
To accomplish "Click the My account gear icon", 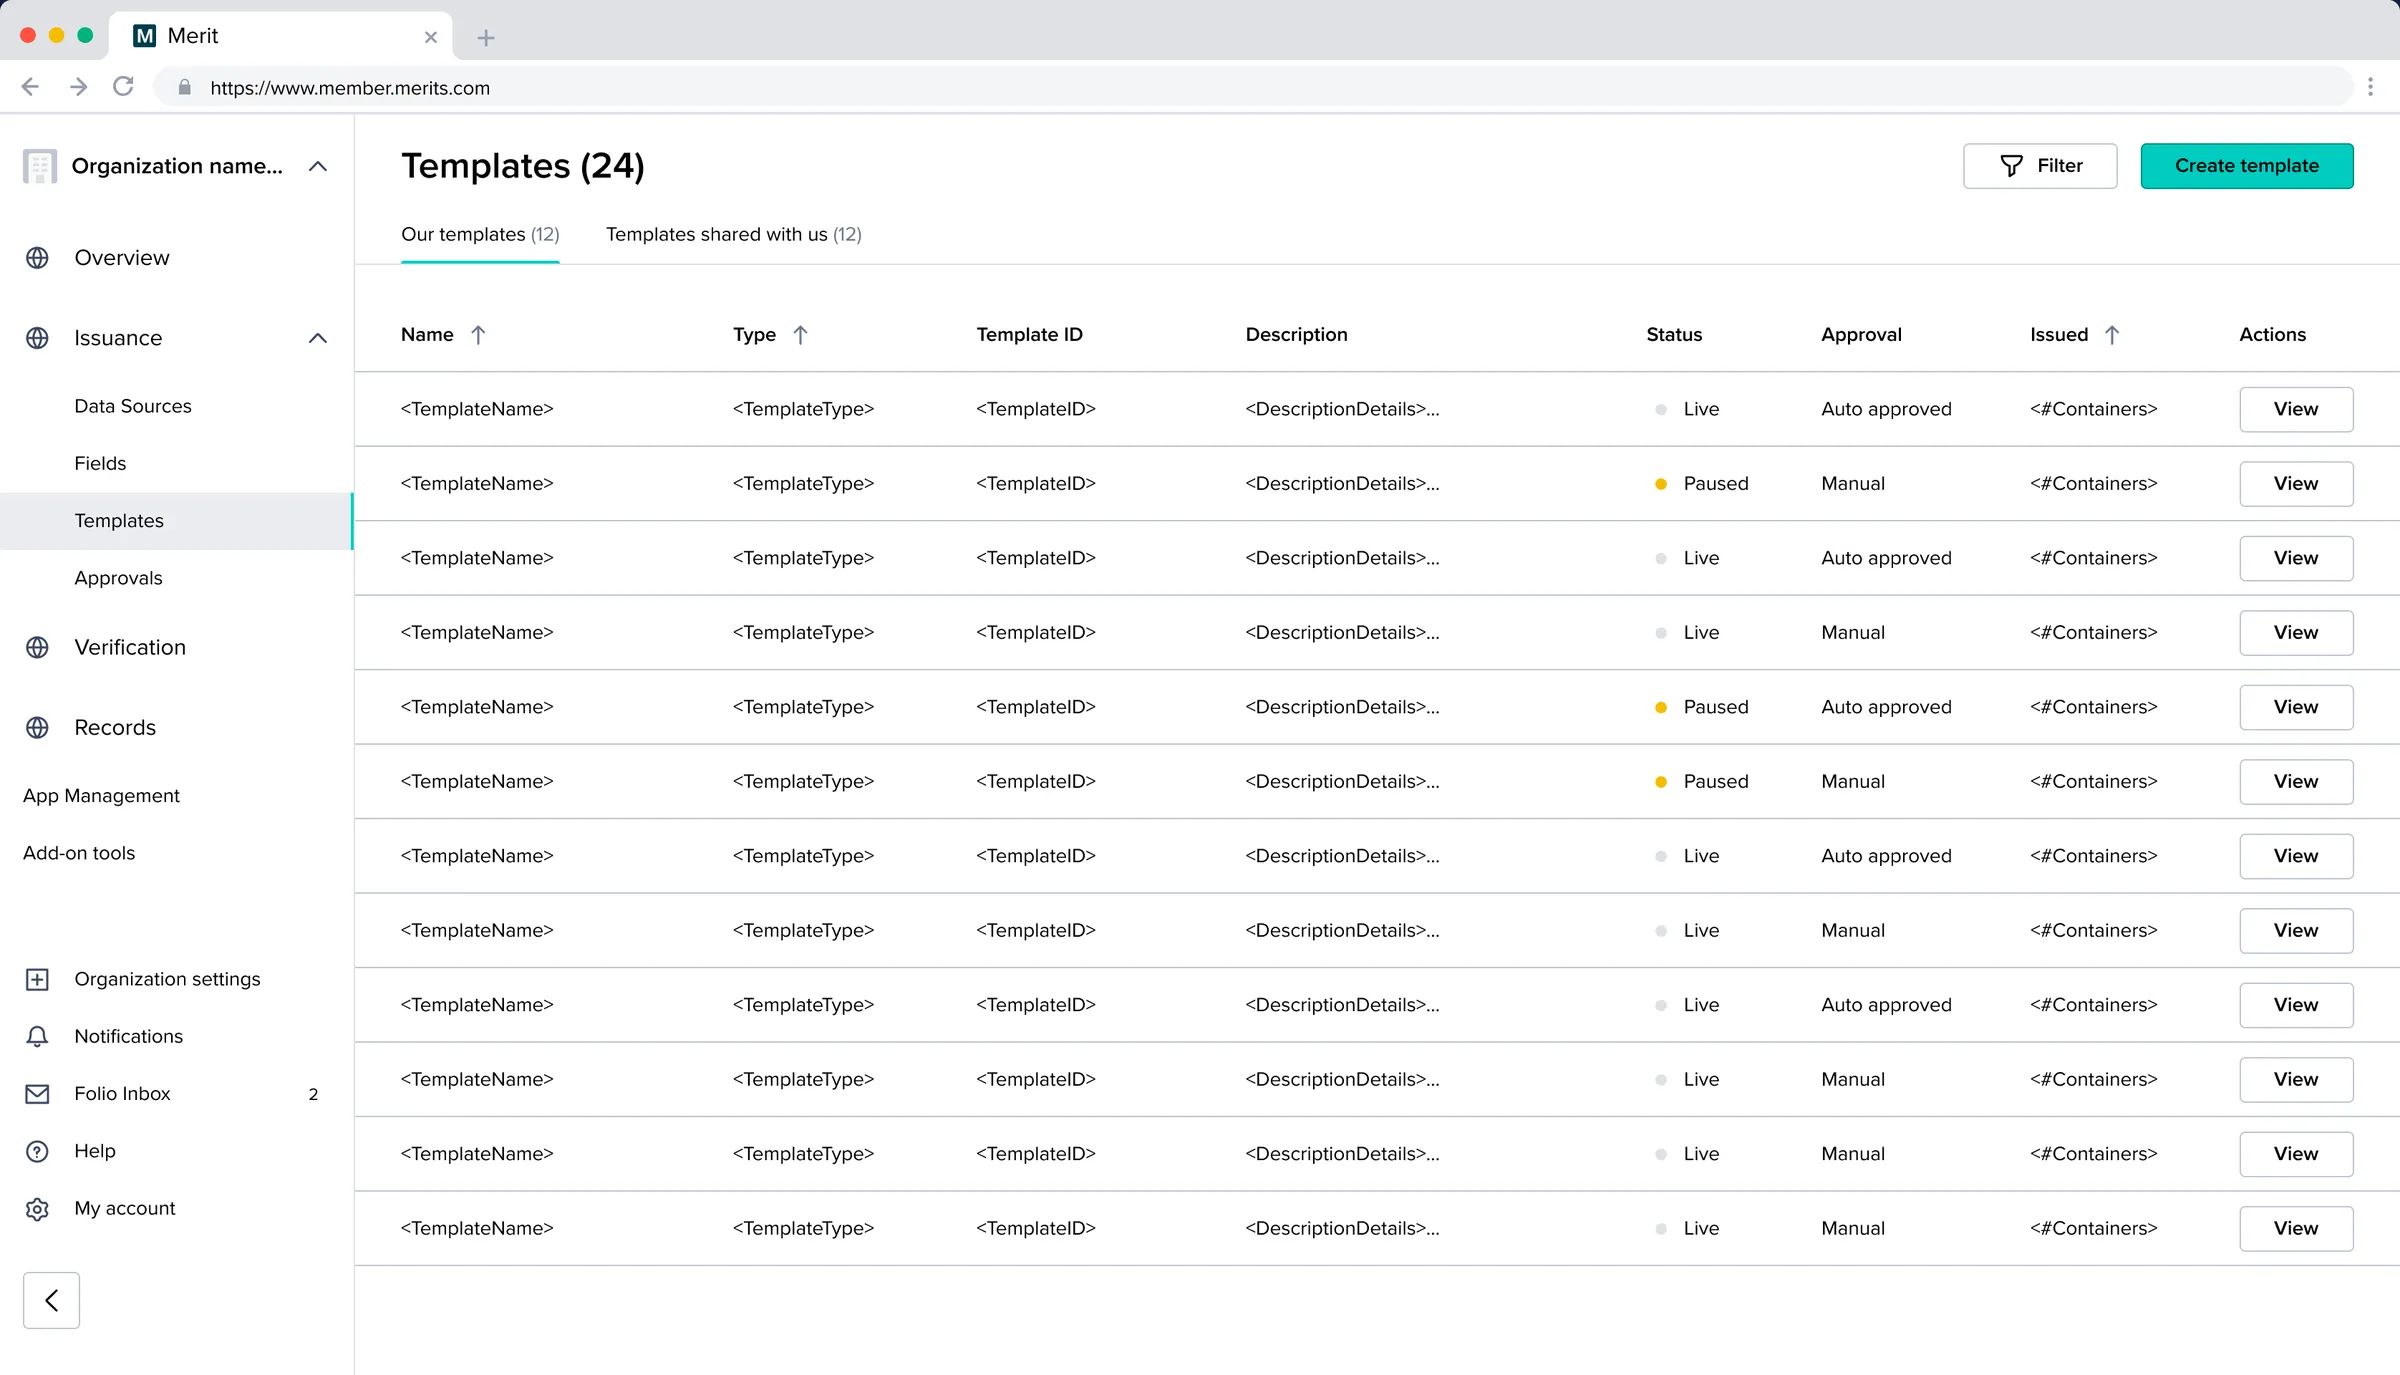I will (37, 1208).
